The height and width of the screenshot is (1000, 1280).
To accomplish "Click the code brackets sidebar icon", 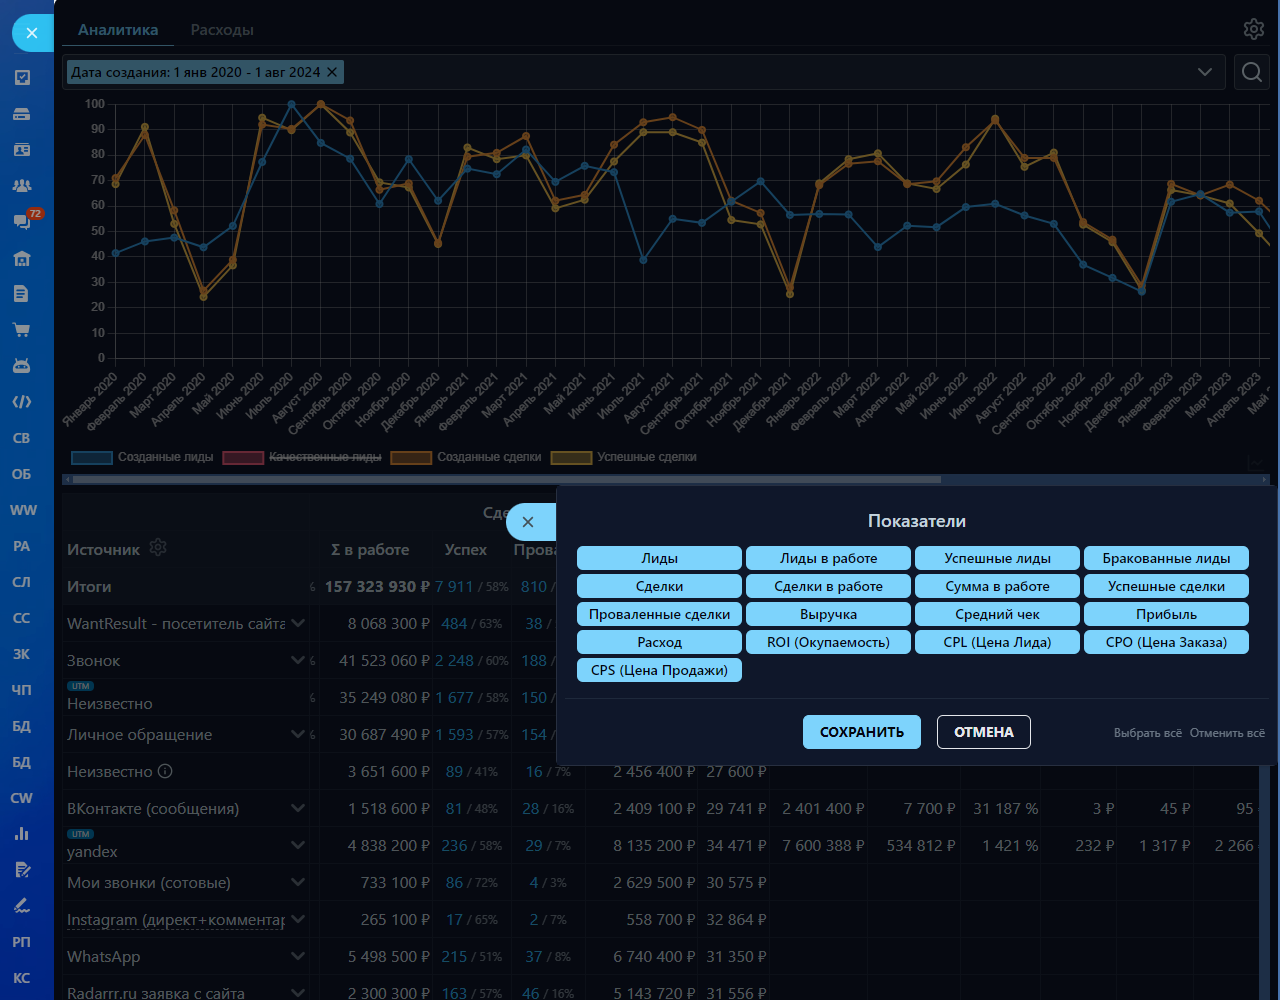I will (x=22, y=402).
